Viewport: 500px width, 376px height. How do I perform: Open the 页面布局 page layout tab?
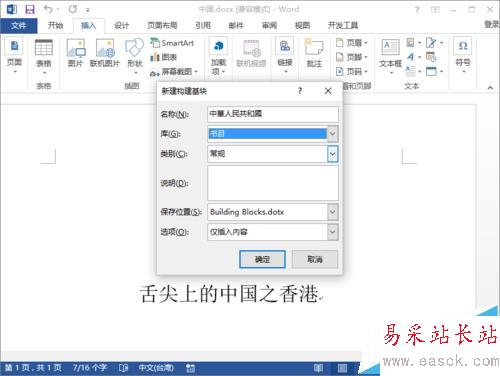(162, 25)
